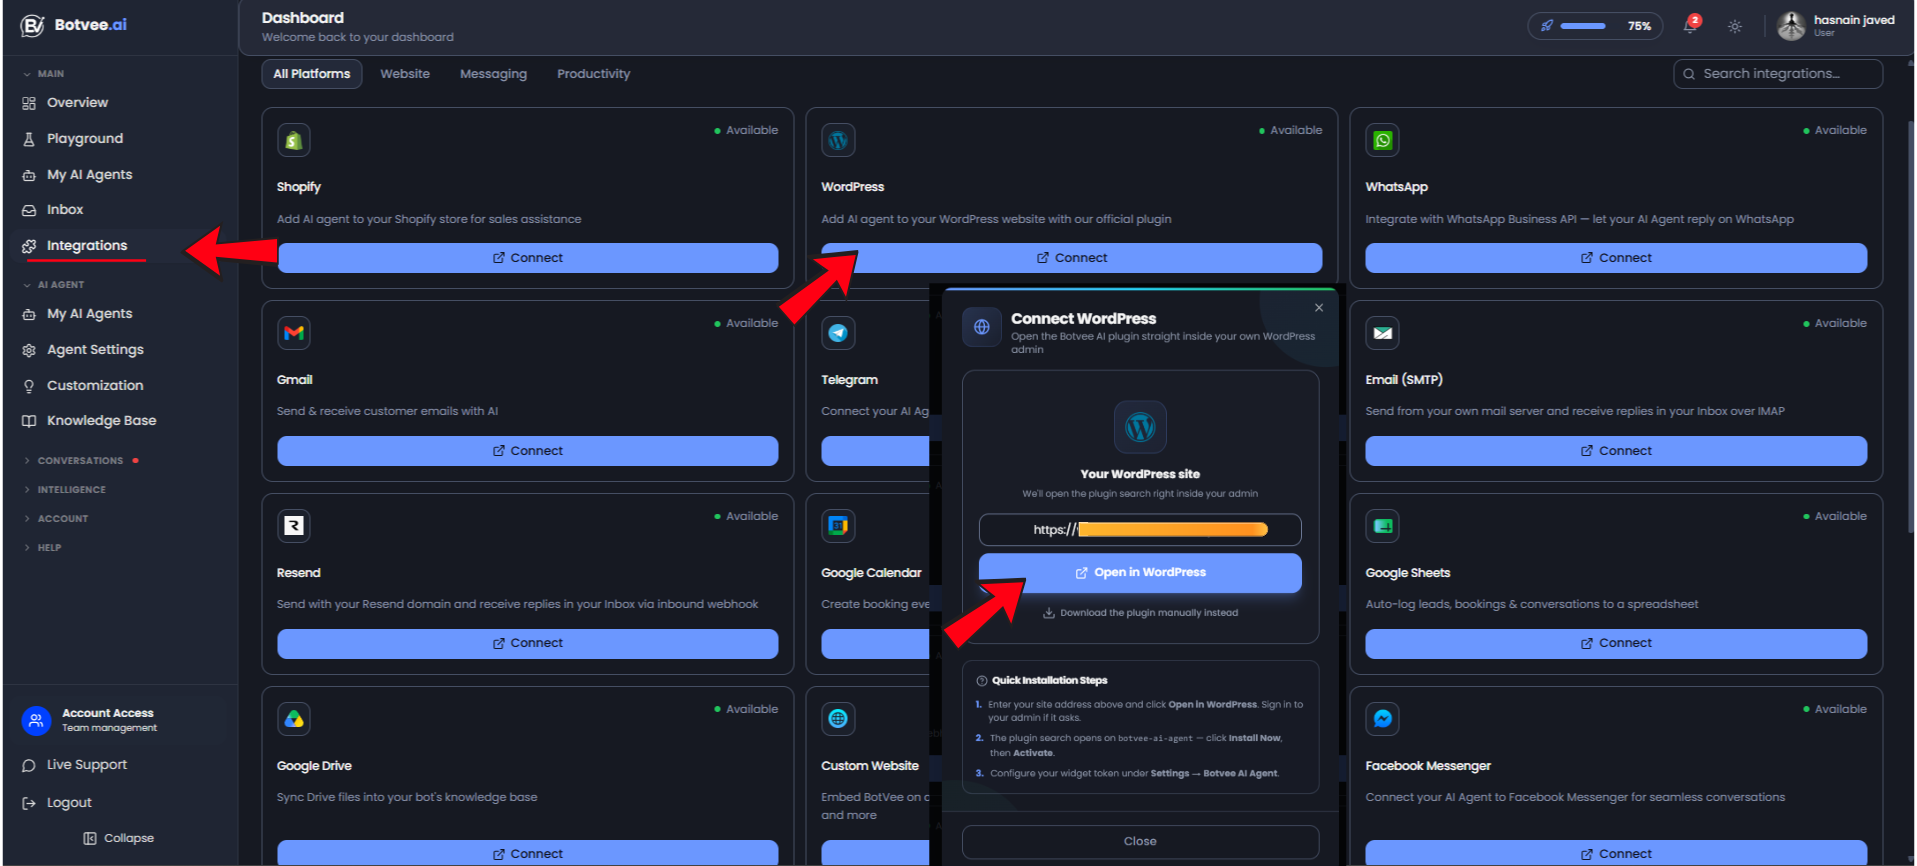Click the Email (SMTP) envelope icon
This screenshot has height=866, width=1917.
(1382, 334)
